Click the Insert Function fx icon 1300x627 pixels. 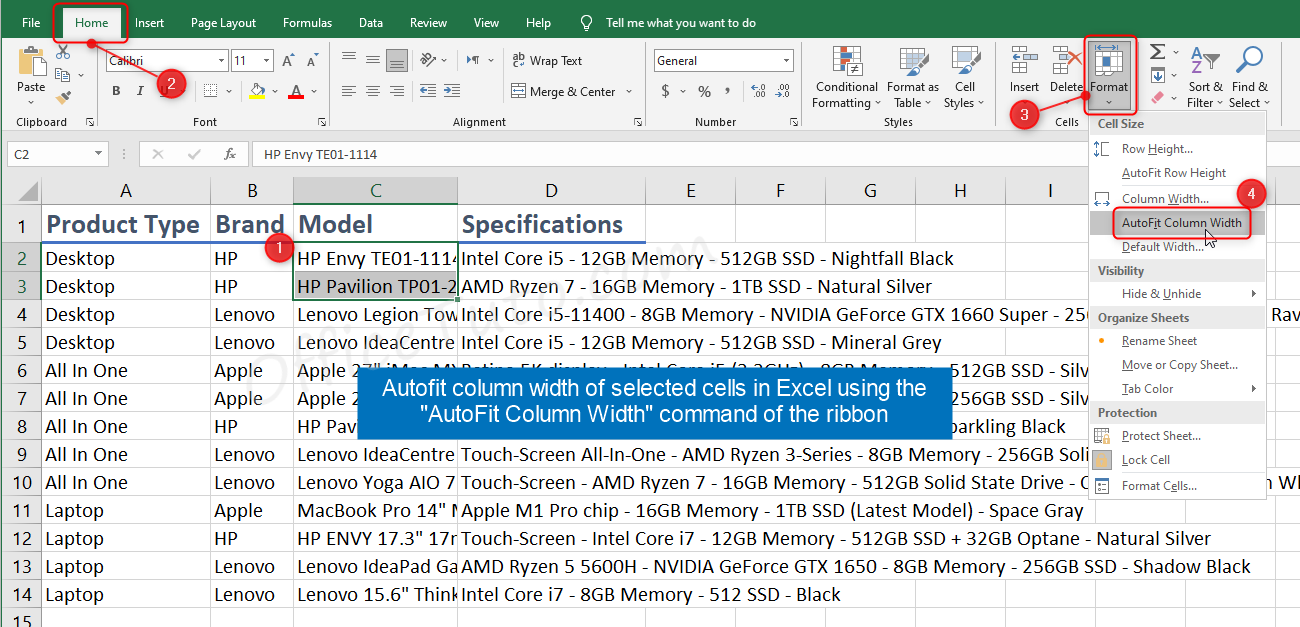pyautogui.click(x=229, y=154)
